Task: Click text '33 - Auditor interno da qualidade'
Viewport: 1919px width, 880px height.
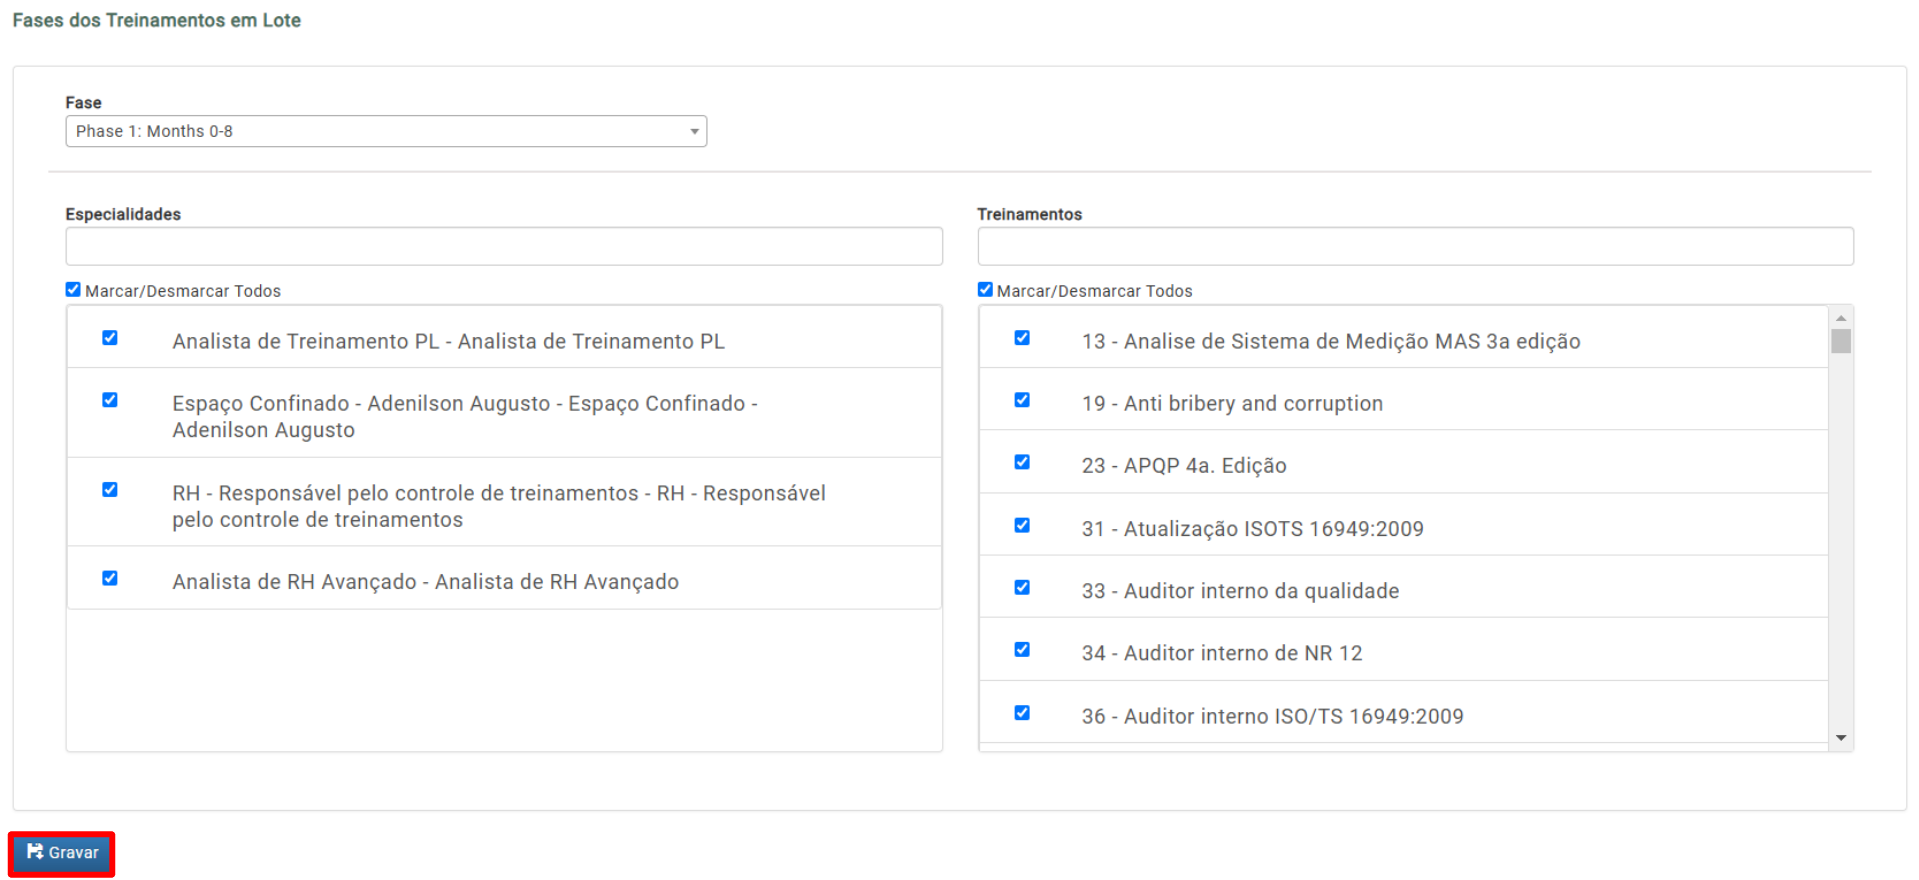Action: point(1240,591)
